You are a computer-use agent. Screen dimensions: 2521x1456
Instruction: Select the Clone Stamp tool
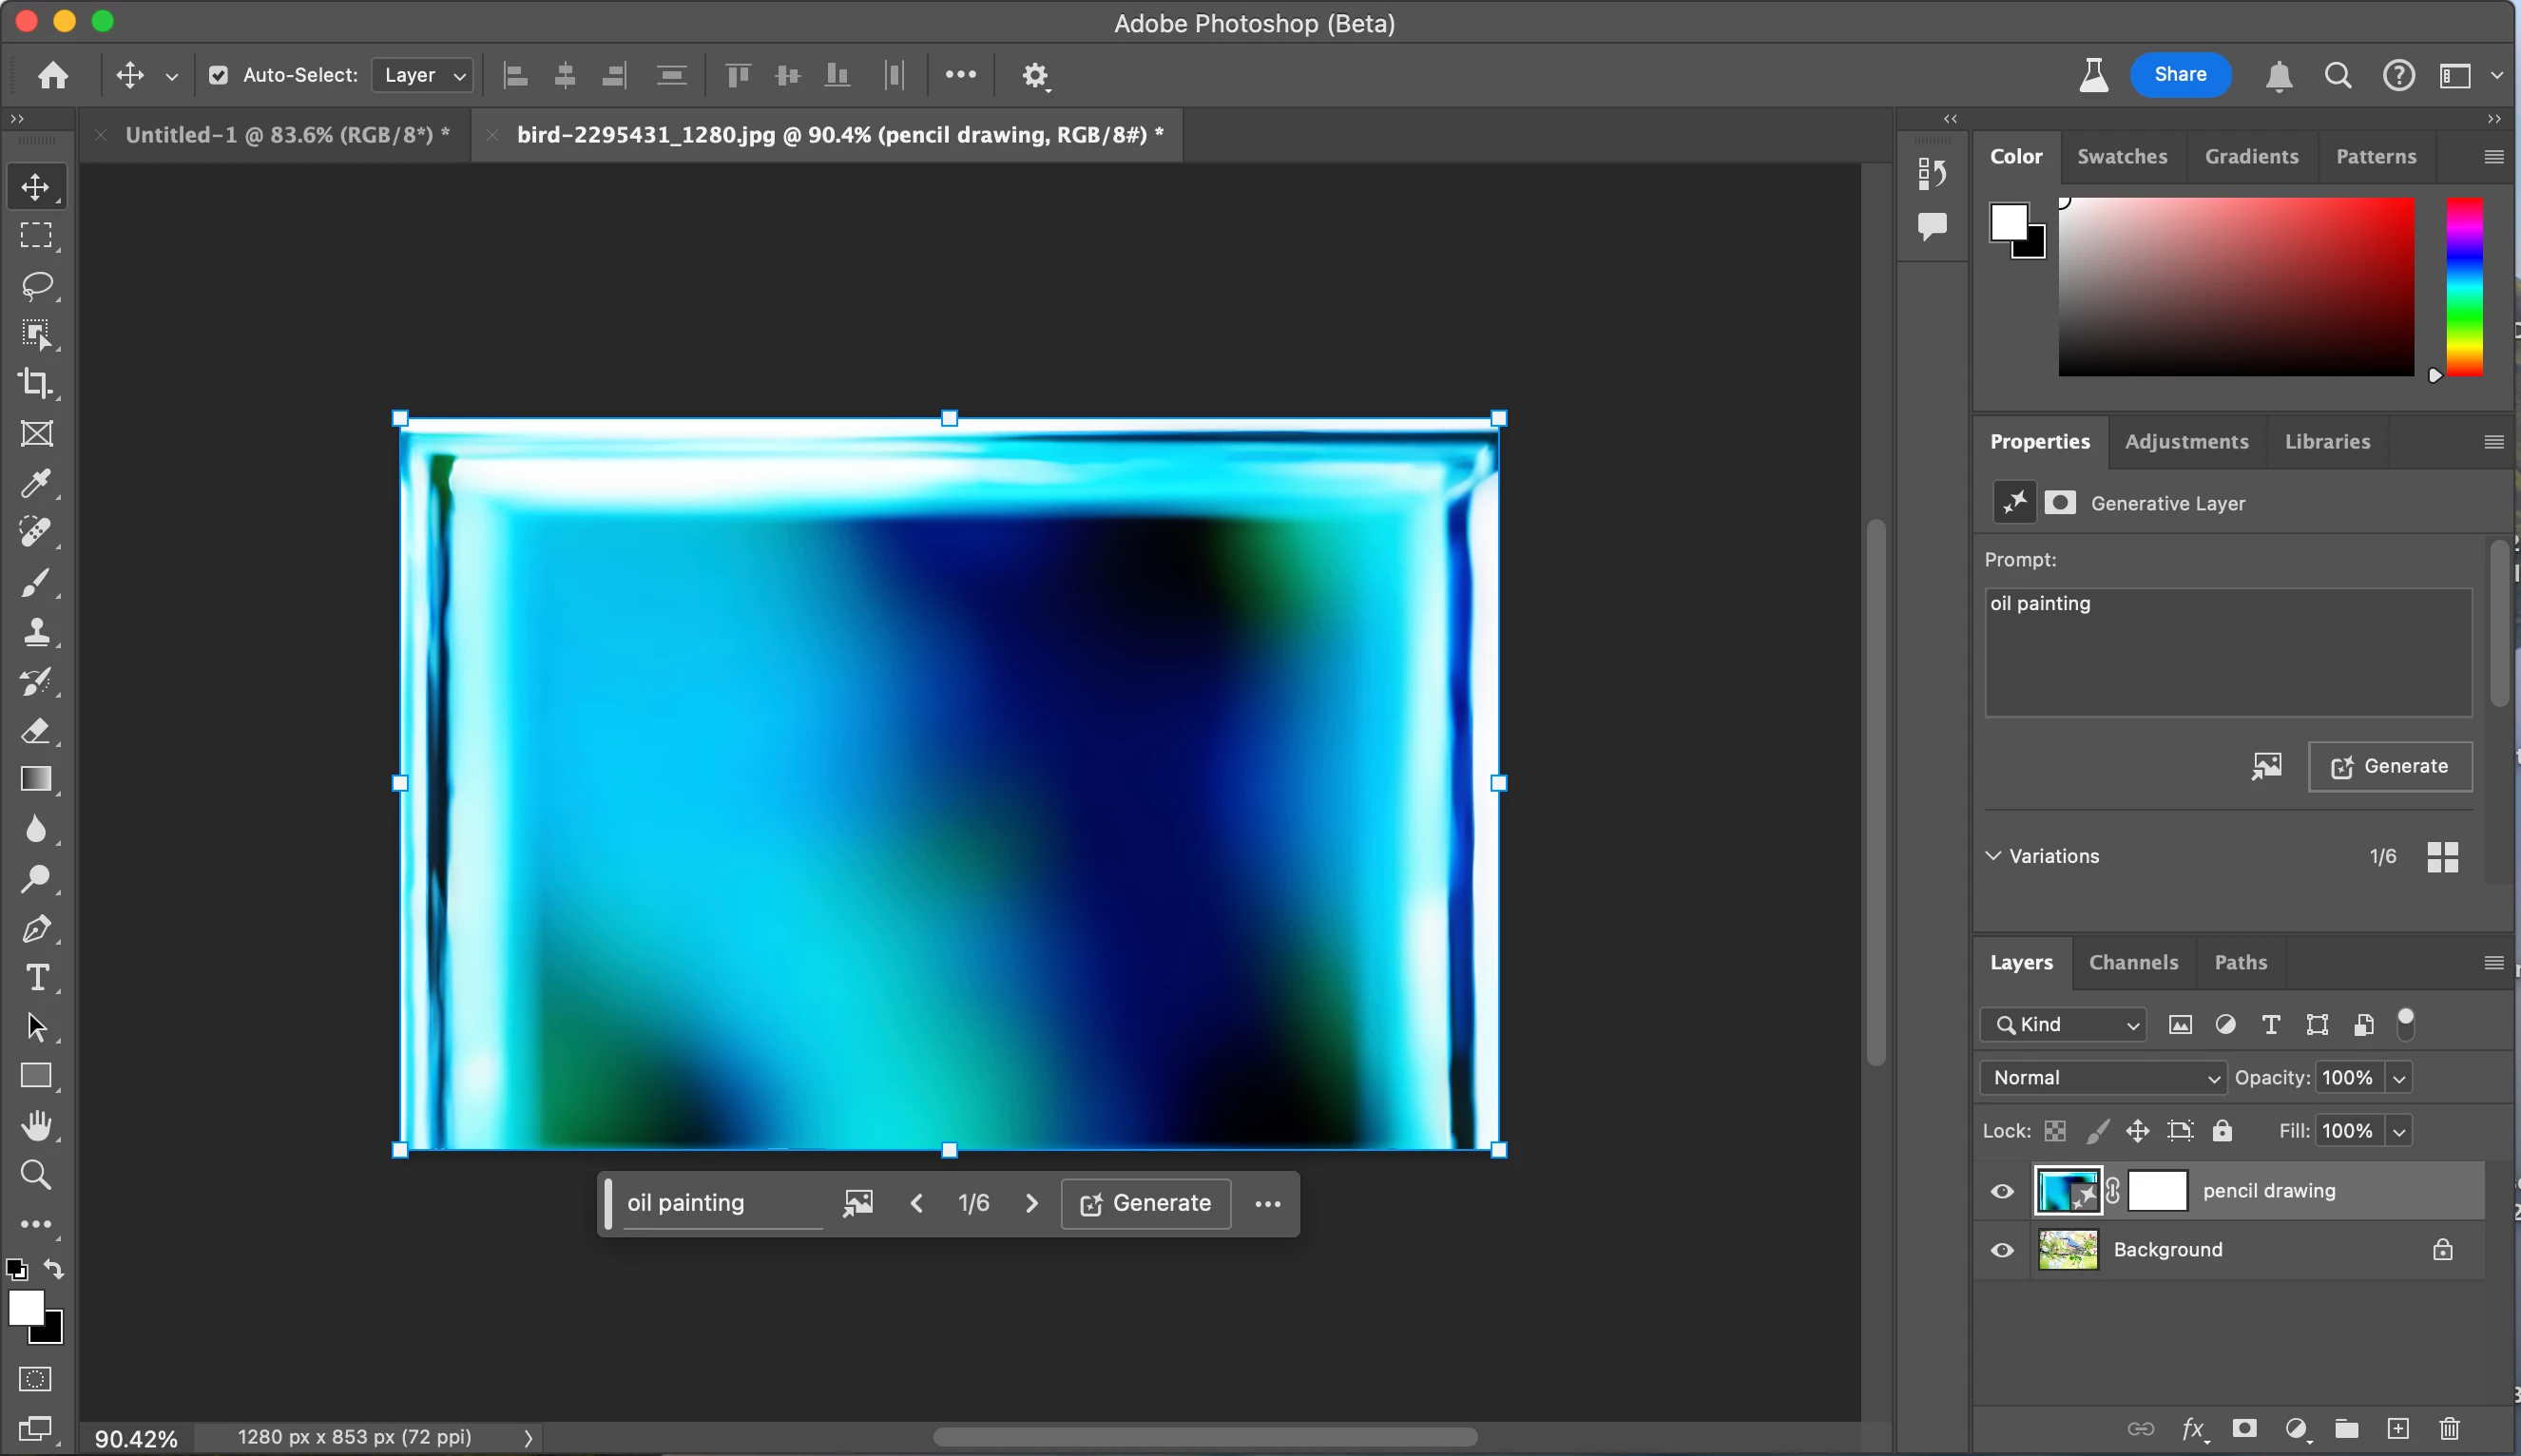[x=36, y=632]
